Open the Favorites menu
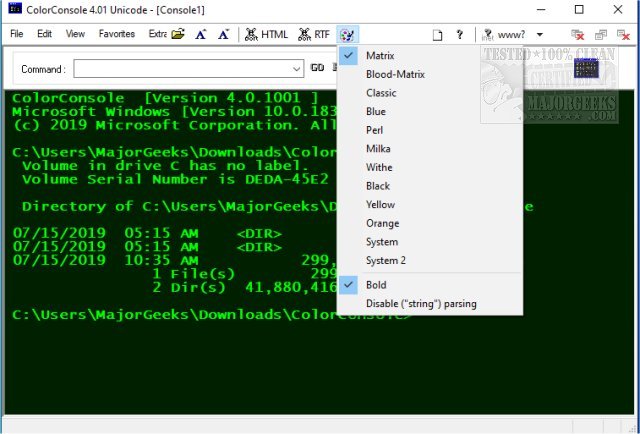Image resolution: width=640 pixels, height=434 pixels. [x=117, y=34]
